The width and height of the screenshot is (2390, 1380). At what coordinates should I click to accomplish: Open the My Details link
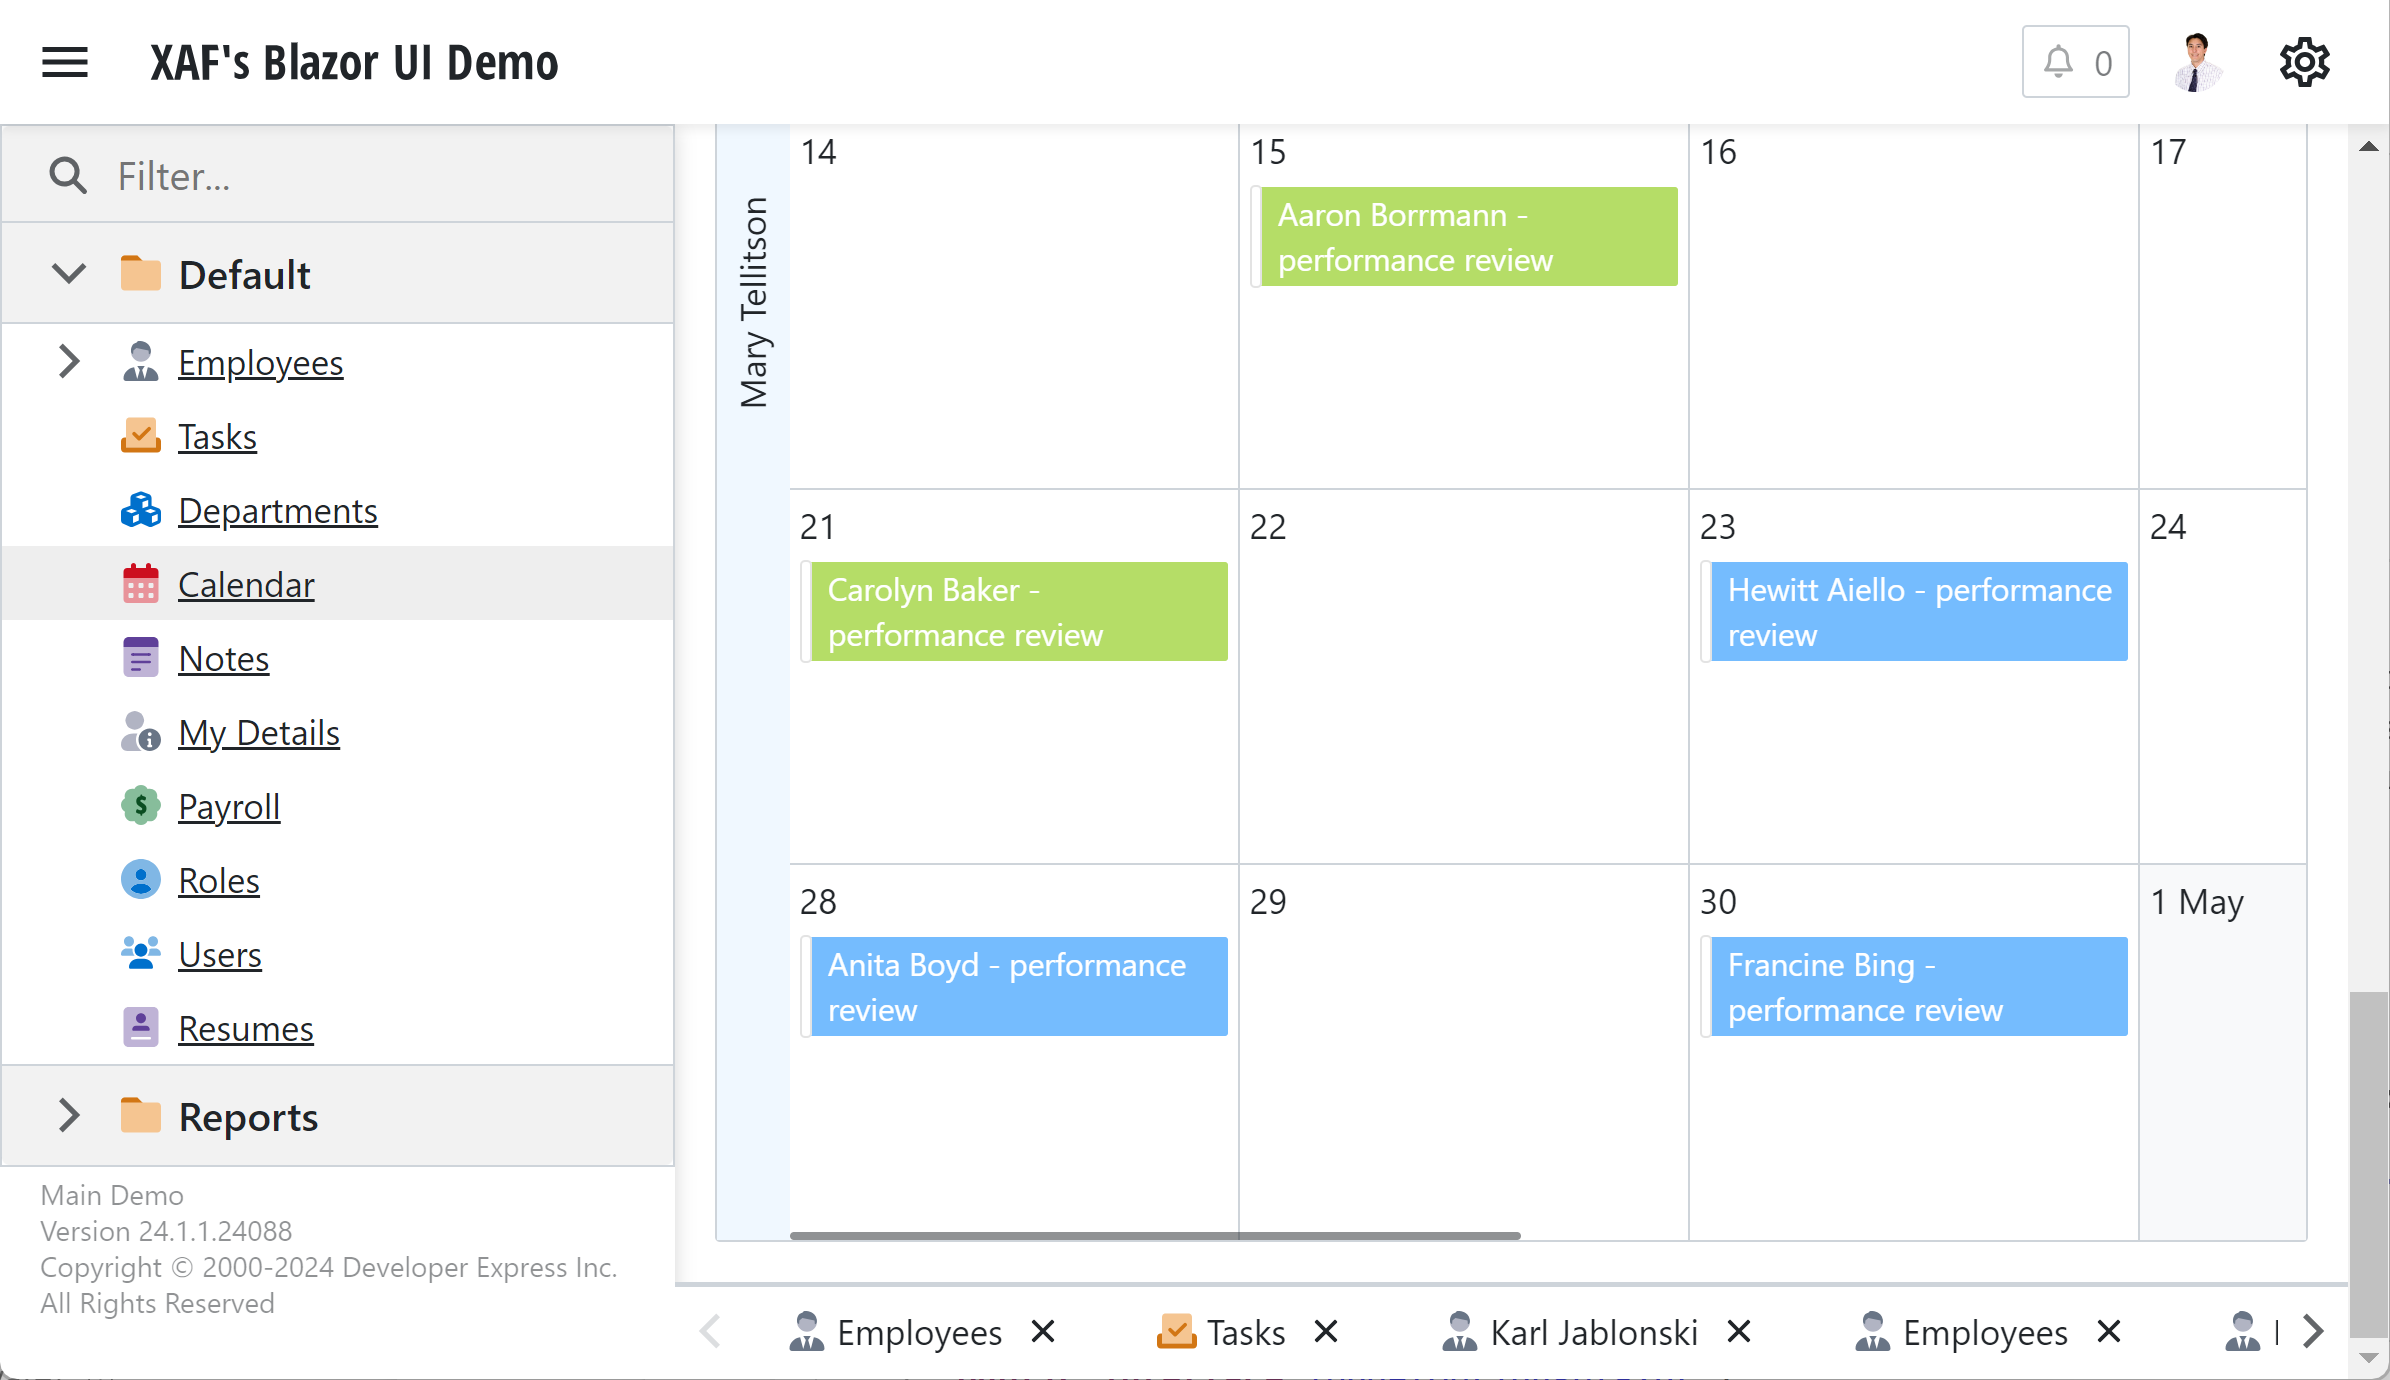pos(258,733)
